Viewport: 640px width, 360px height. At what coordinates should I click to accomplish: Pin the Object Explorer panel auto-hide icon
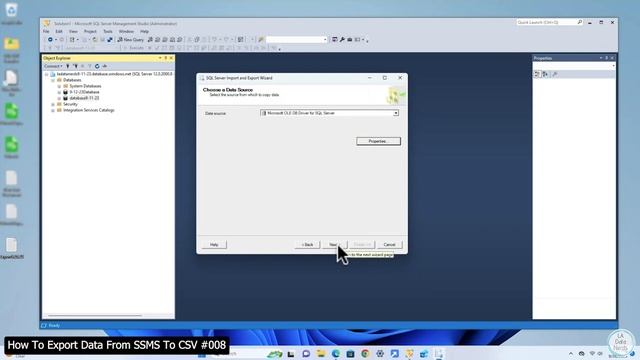166,58
